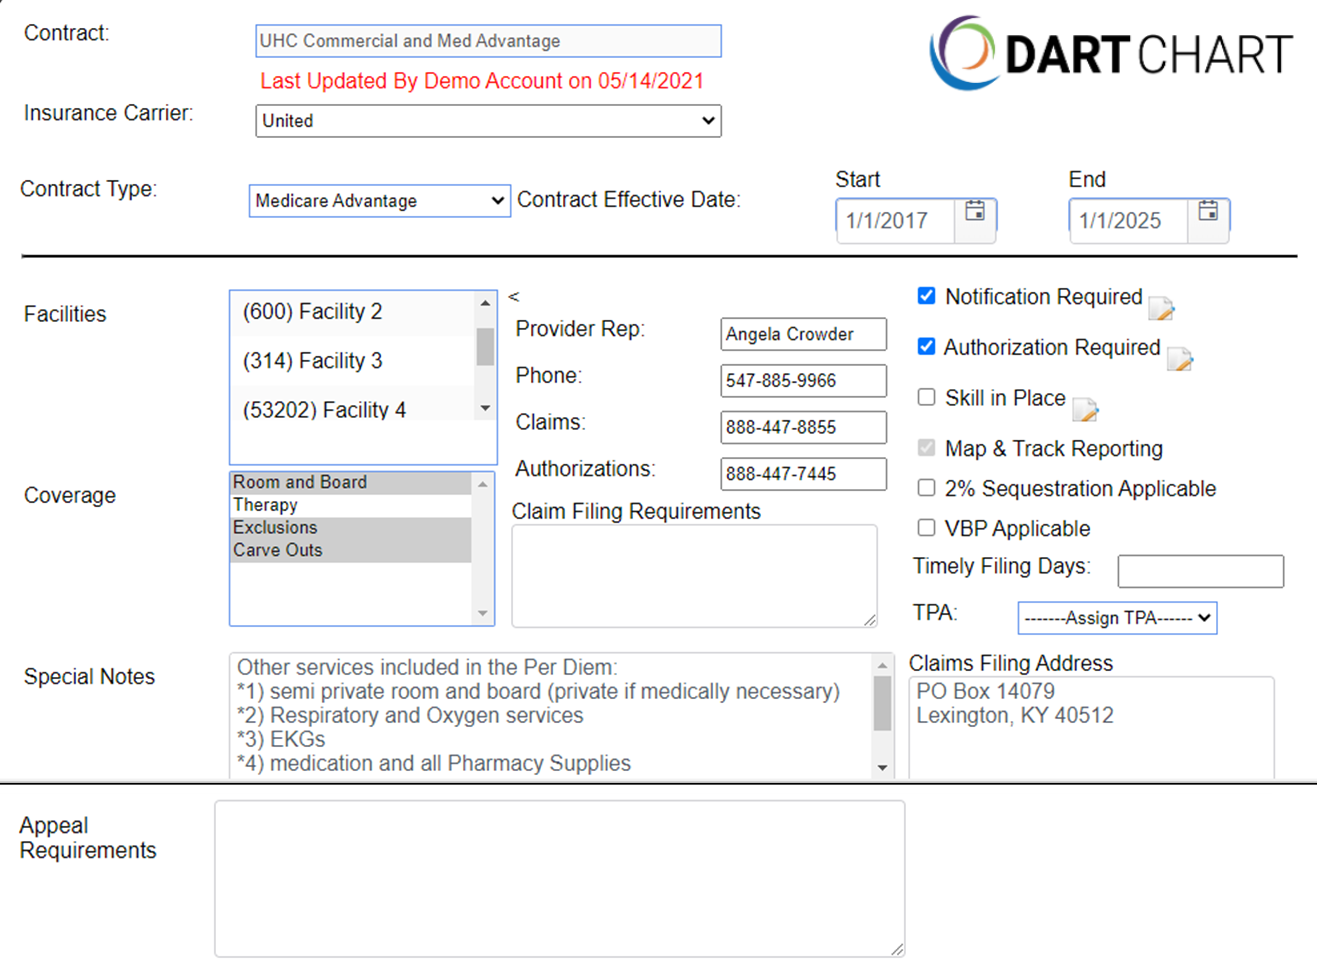Click the Appeal Requirements text area

coord(559,879)
